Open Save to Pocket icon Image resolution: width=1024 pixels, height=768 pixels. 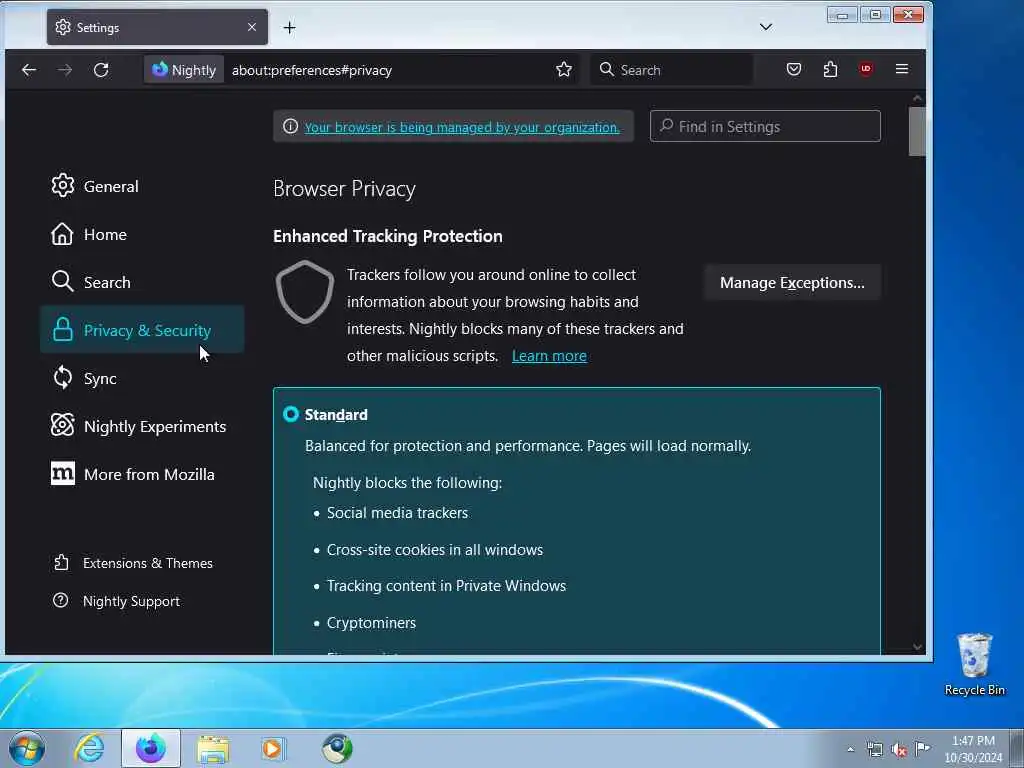[793, 69]
